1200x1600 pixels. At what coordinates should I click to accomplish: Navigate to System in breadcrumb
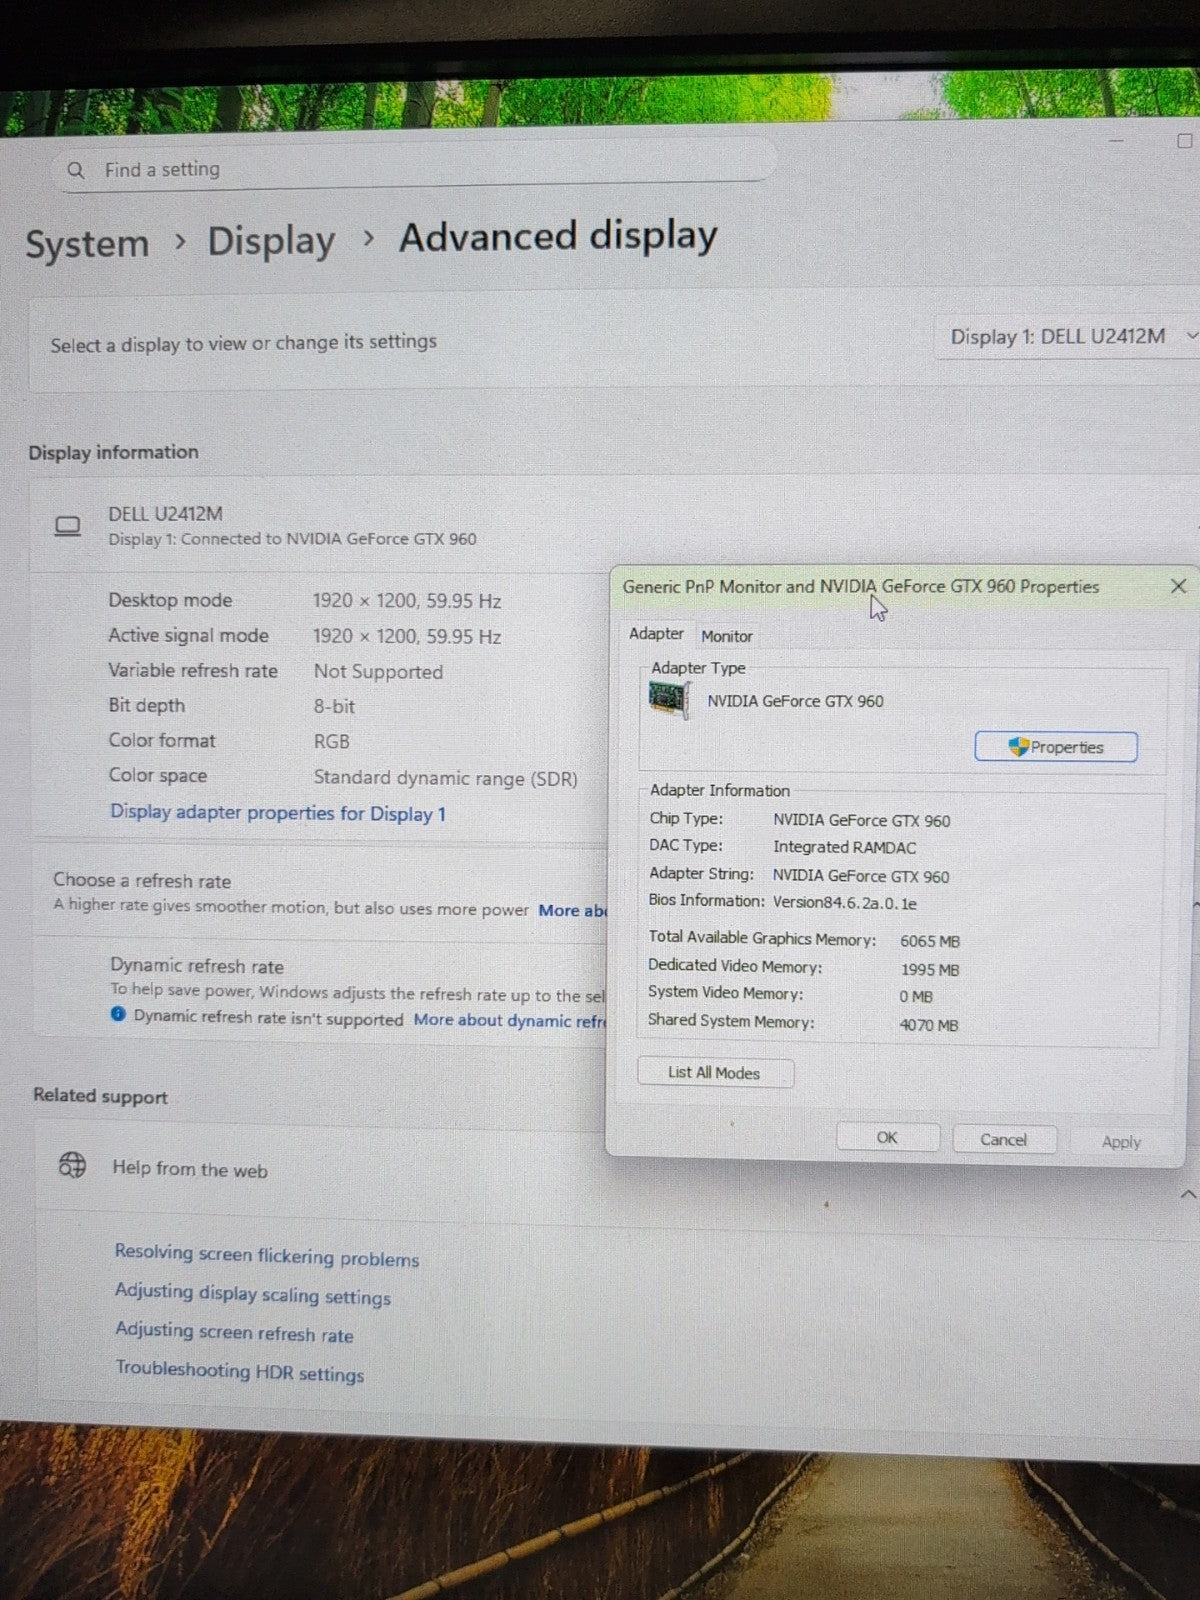click(87, 244)
